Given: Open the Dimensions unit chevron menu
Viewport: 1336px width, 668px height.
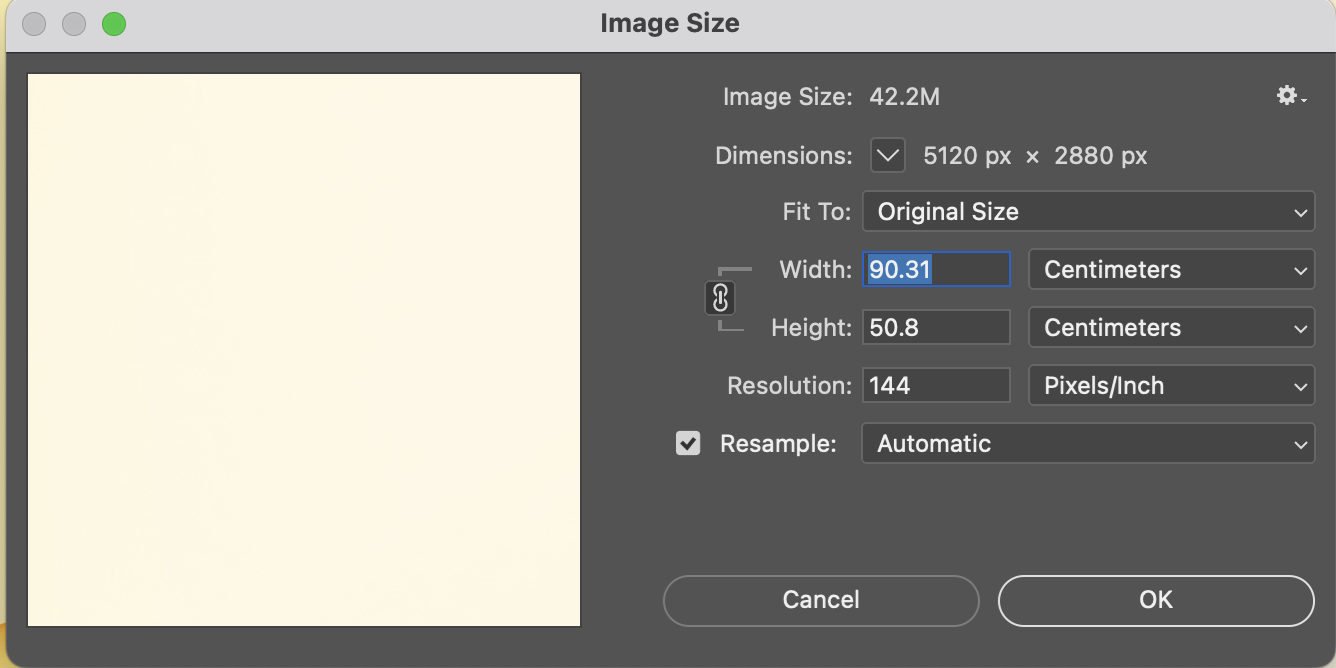Looking at the screenshot, I should tap(887, 156).
